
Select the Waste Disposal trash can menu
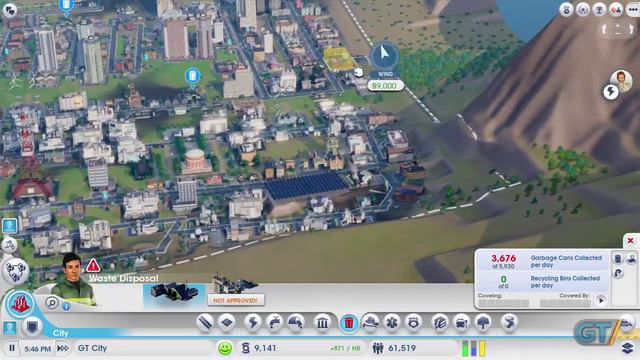[x=349, y=323]
